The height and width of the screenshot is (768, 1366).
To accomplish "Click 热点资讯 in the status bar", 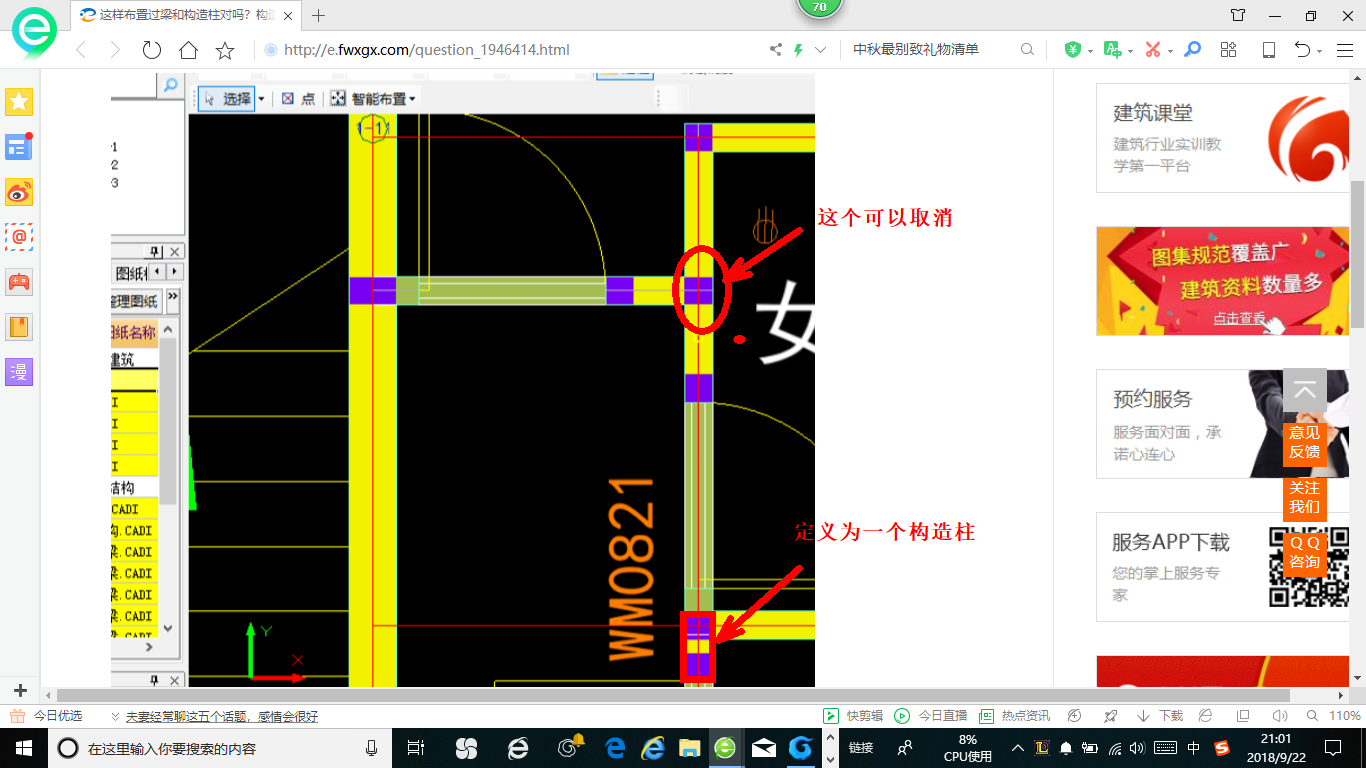I will [1015, 716].
